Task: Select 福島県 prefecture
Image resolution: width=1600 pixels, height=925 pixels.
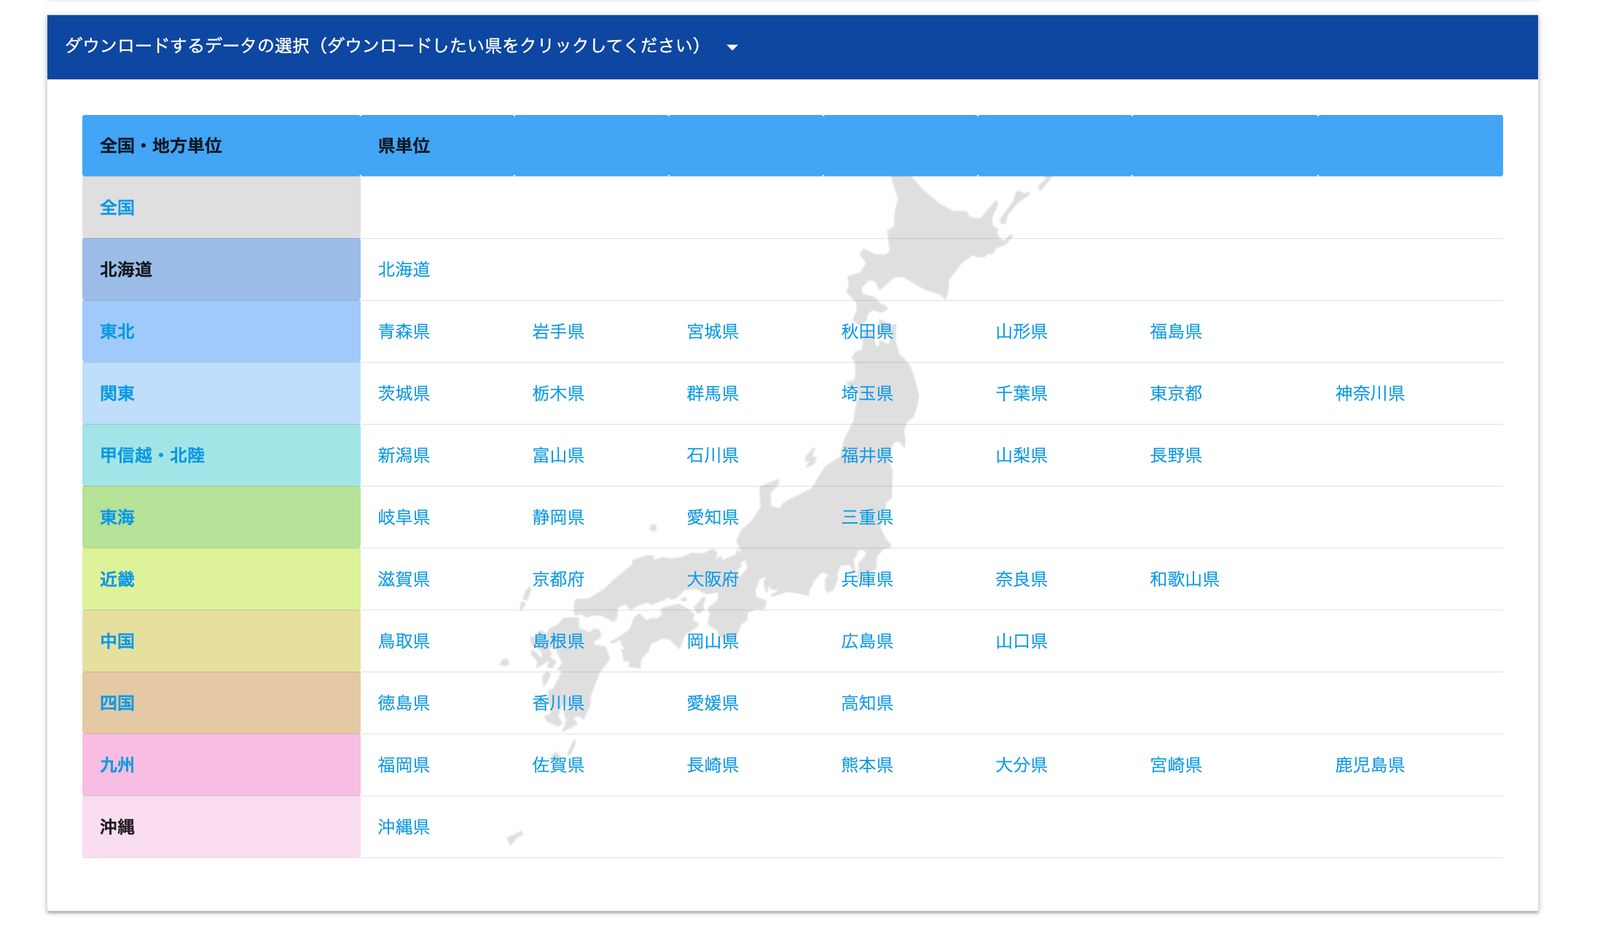Action: point(1176,332)
